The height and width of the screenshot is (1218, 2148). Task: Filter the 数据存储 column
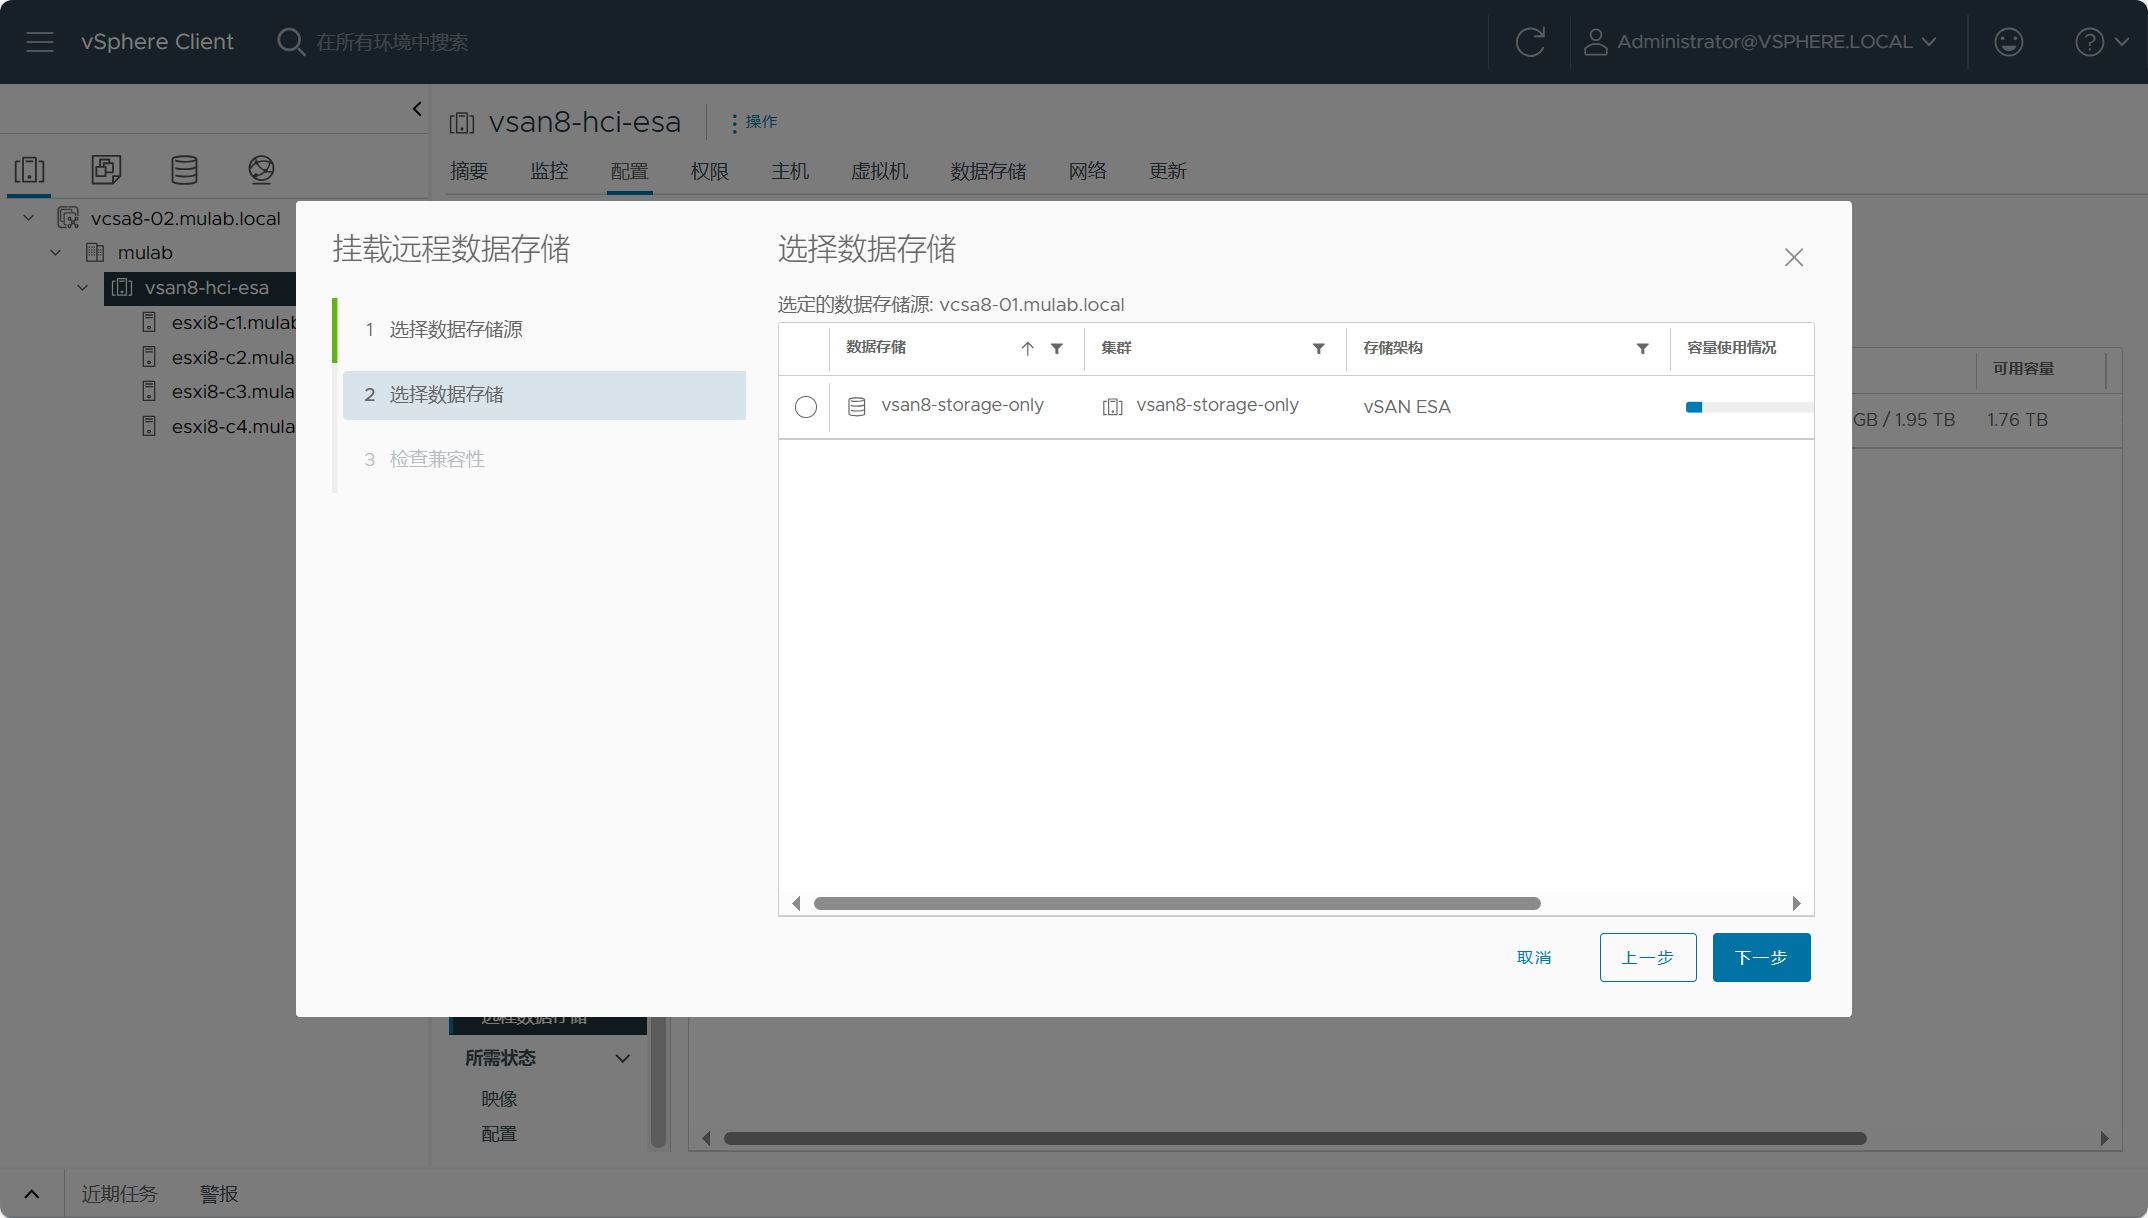tap(1057, 348)
